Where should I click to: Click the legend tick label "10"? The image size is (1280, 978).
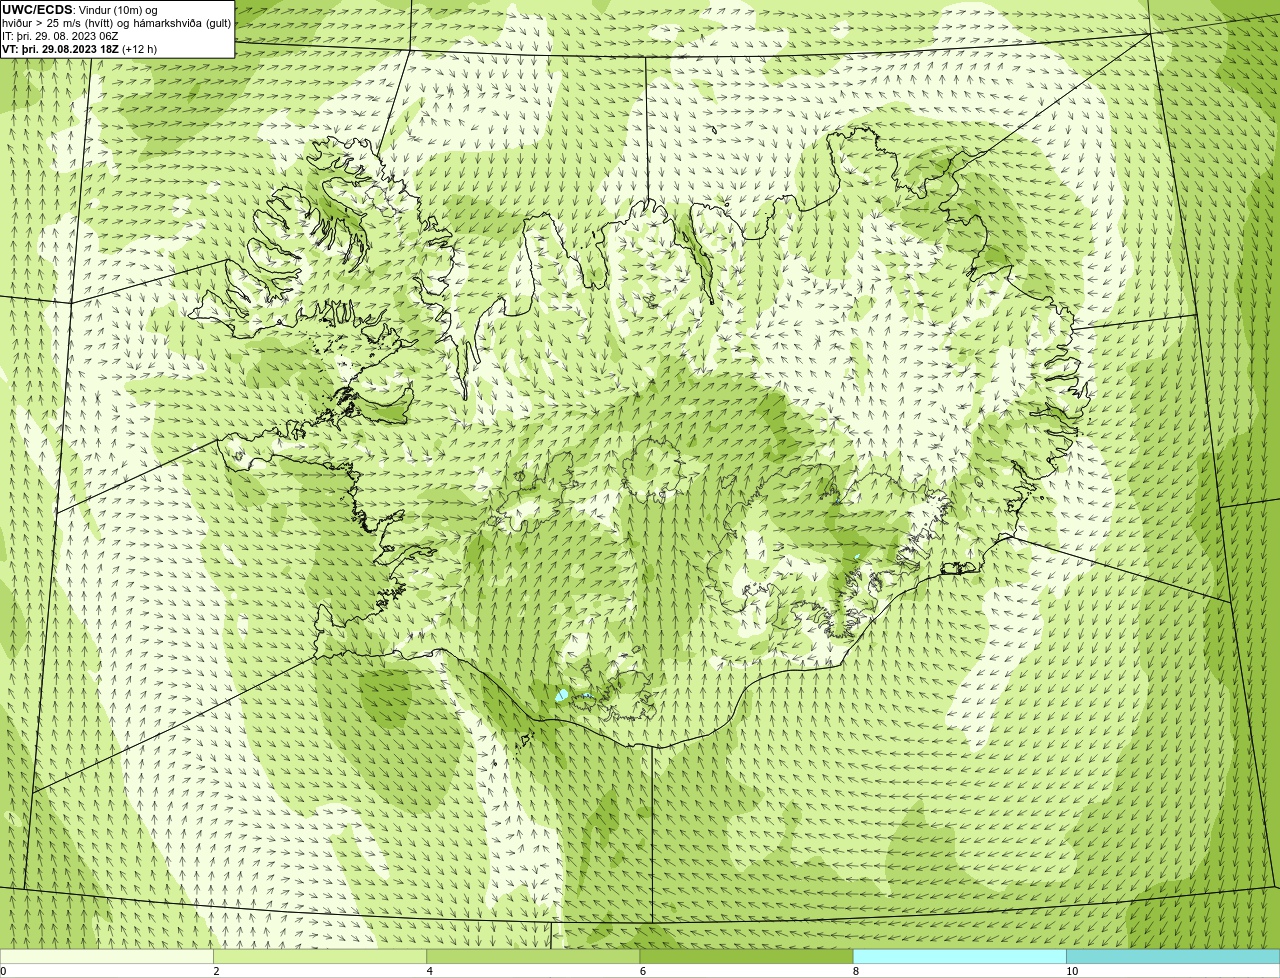(1071, 971)
